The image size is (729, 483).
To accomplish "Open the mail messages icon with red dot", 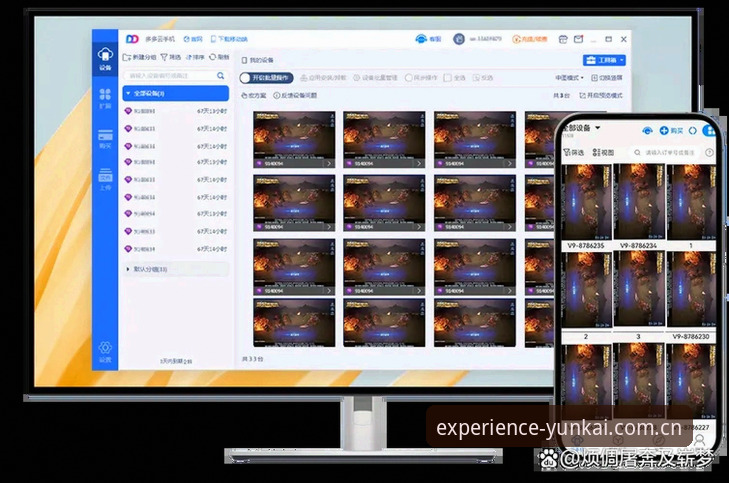I will [578, 39].
